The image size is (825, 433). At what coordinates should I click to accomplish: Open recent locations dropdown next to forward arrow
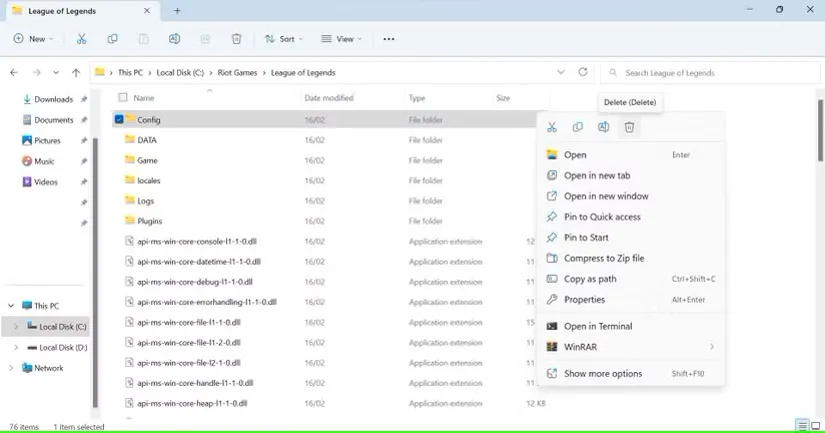[x=56, y=73]
